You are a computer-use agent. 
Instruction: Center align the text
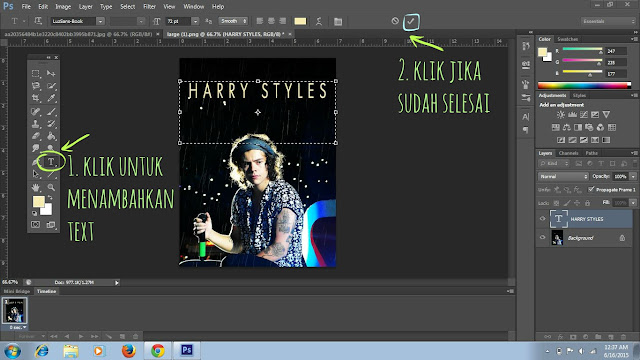click(x=271, y=21)
